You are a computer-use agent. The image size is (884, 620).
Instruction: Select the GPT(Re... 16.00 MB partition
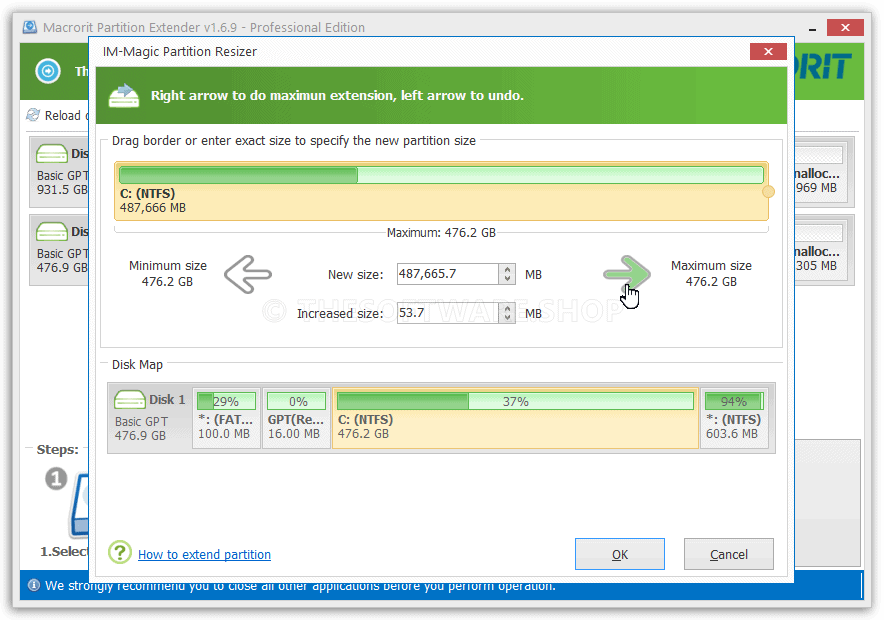[296, 418]
